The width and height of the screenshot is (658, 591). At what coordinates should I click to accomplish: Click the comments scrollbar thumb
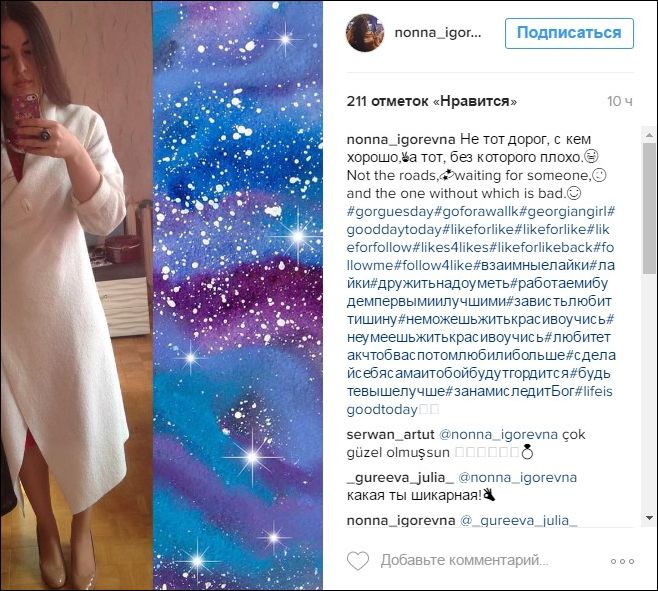pyautogui.click(x=649, y=209)
